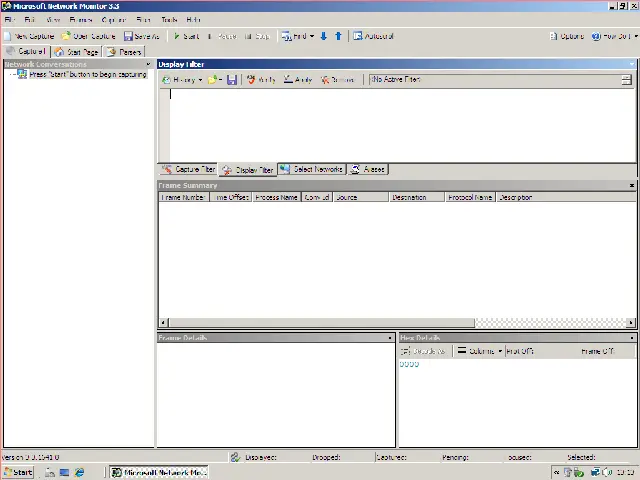Click the Microsoft Network Monitor taskbar button

(x=159, y=472)
